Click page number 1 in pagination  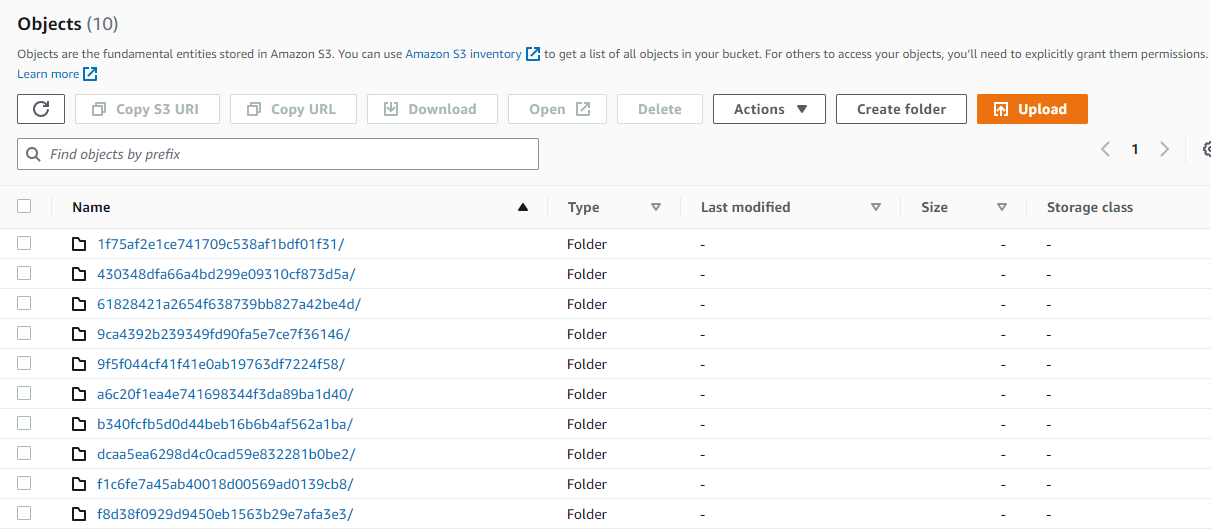pyautogui.click(x=1135, y=149)
